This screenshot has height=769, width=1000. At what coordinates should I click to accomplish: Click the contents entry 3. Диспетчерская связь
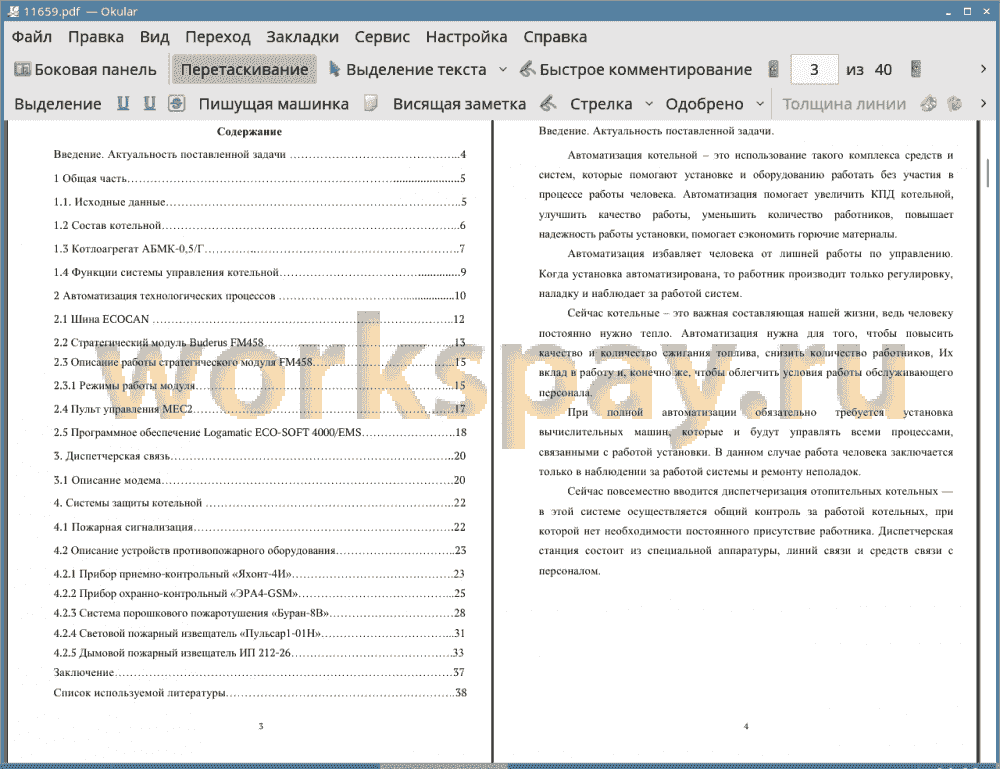click(x=260, y=455)
